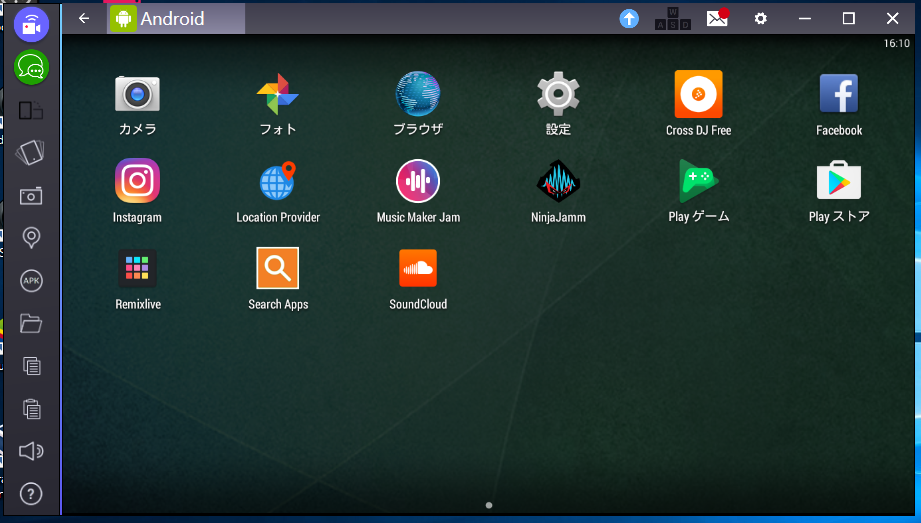Take a screenshot with sidebar camera icon
Image resolution: width=921 pixels, height=523 pixels.
tap(31, 196)
